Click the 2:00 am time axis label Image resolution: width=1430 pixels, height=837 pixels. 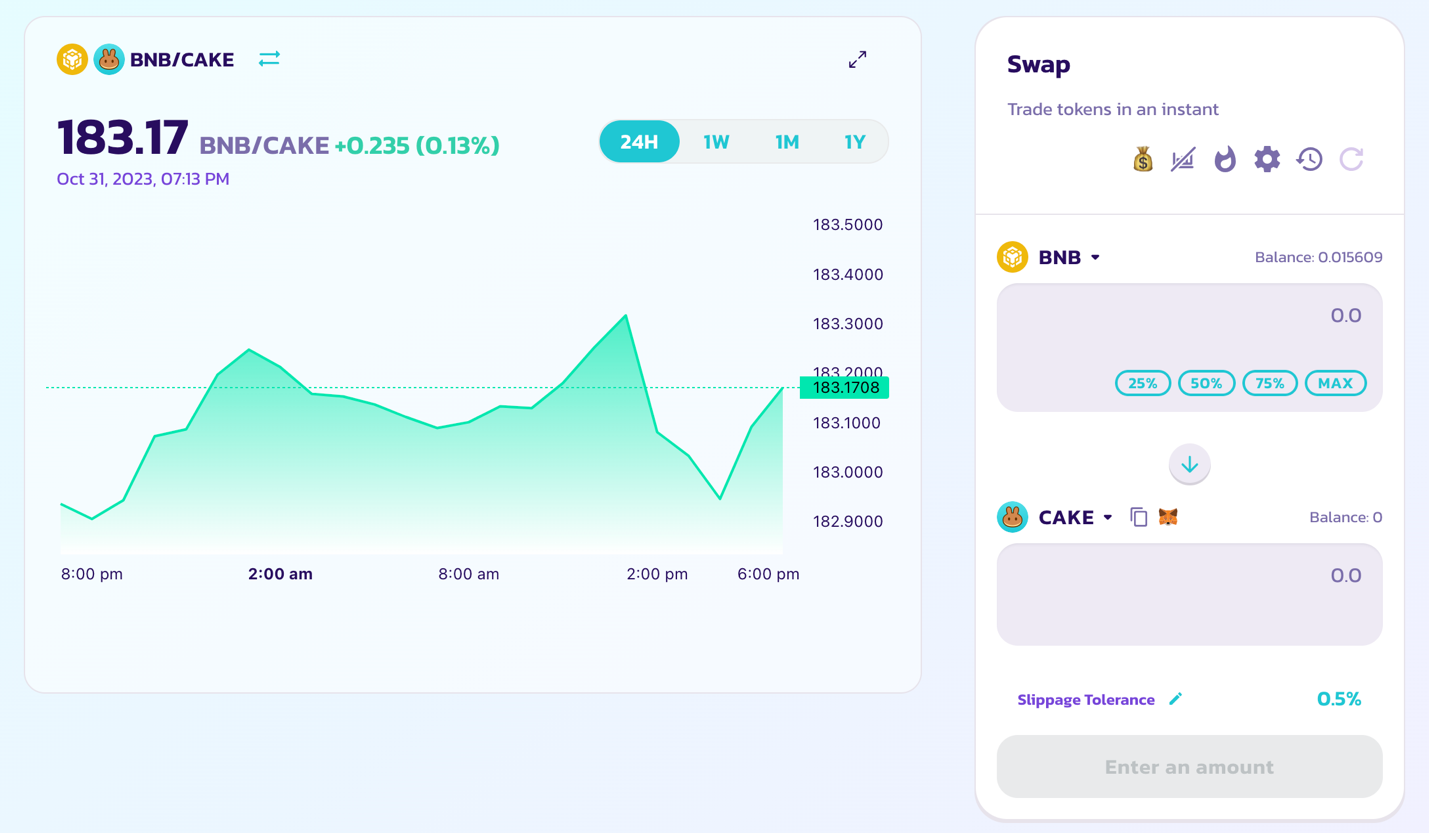(280, 574)
